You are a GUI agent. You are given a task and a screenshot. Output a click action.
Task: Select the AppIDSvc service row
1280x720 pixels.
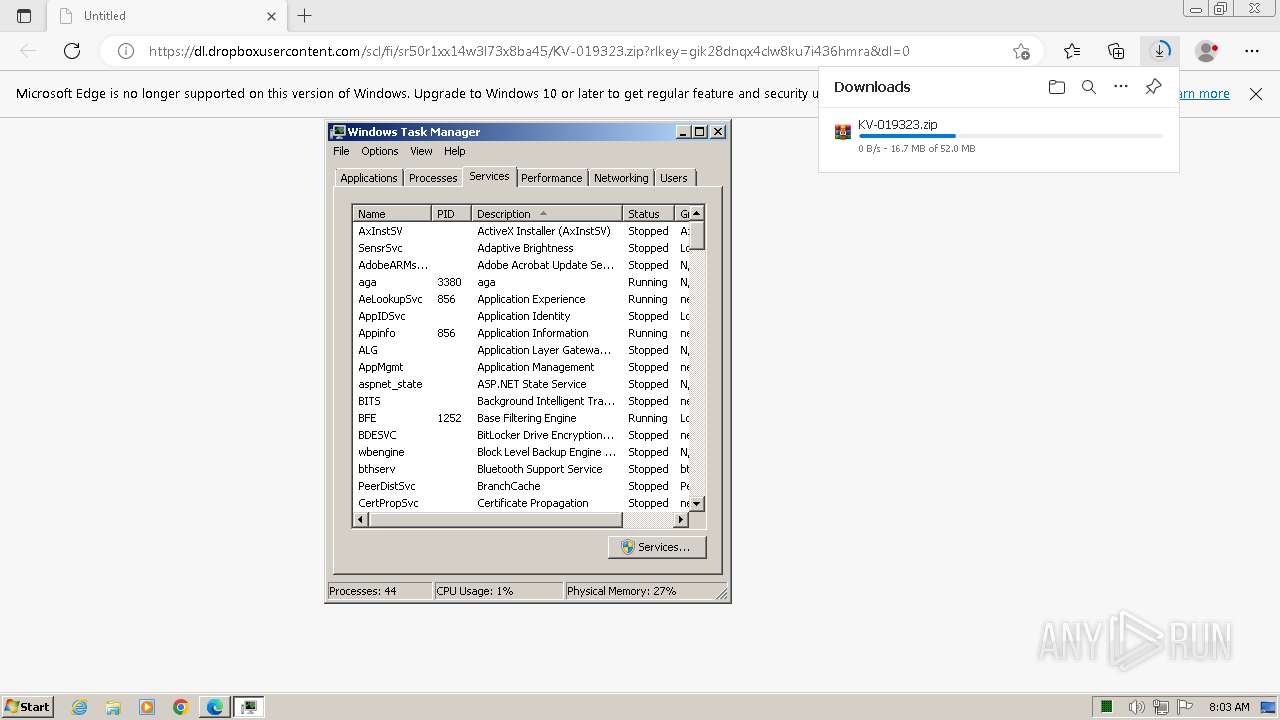coord(521,316)
